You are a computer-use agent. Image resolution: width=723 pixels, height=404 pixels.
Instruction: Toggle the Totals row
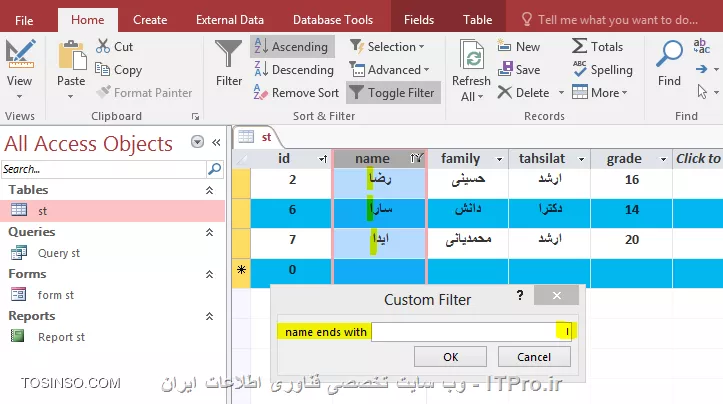(x=598, y=47)
